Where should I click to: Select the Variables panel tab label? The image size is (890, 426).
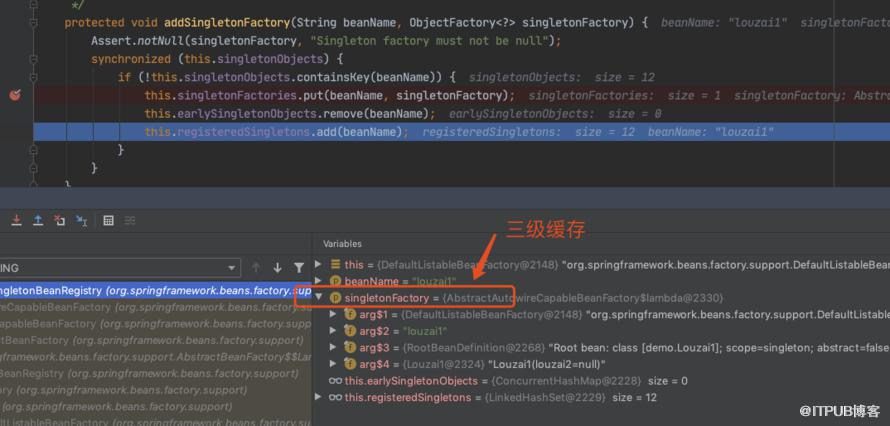click(x=342, y=244)
